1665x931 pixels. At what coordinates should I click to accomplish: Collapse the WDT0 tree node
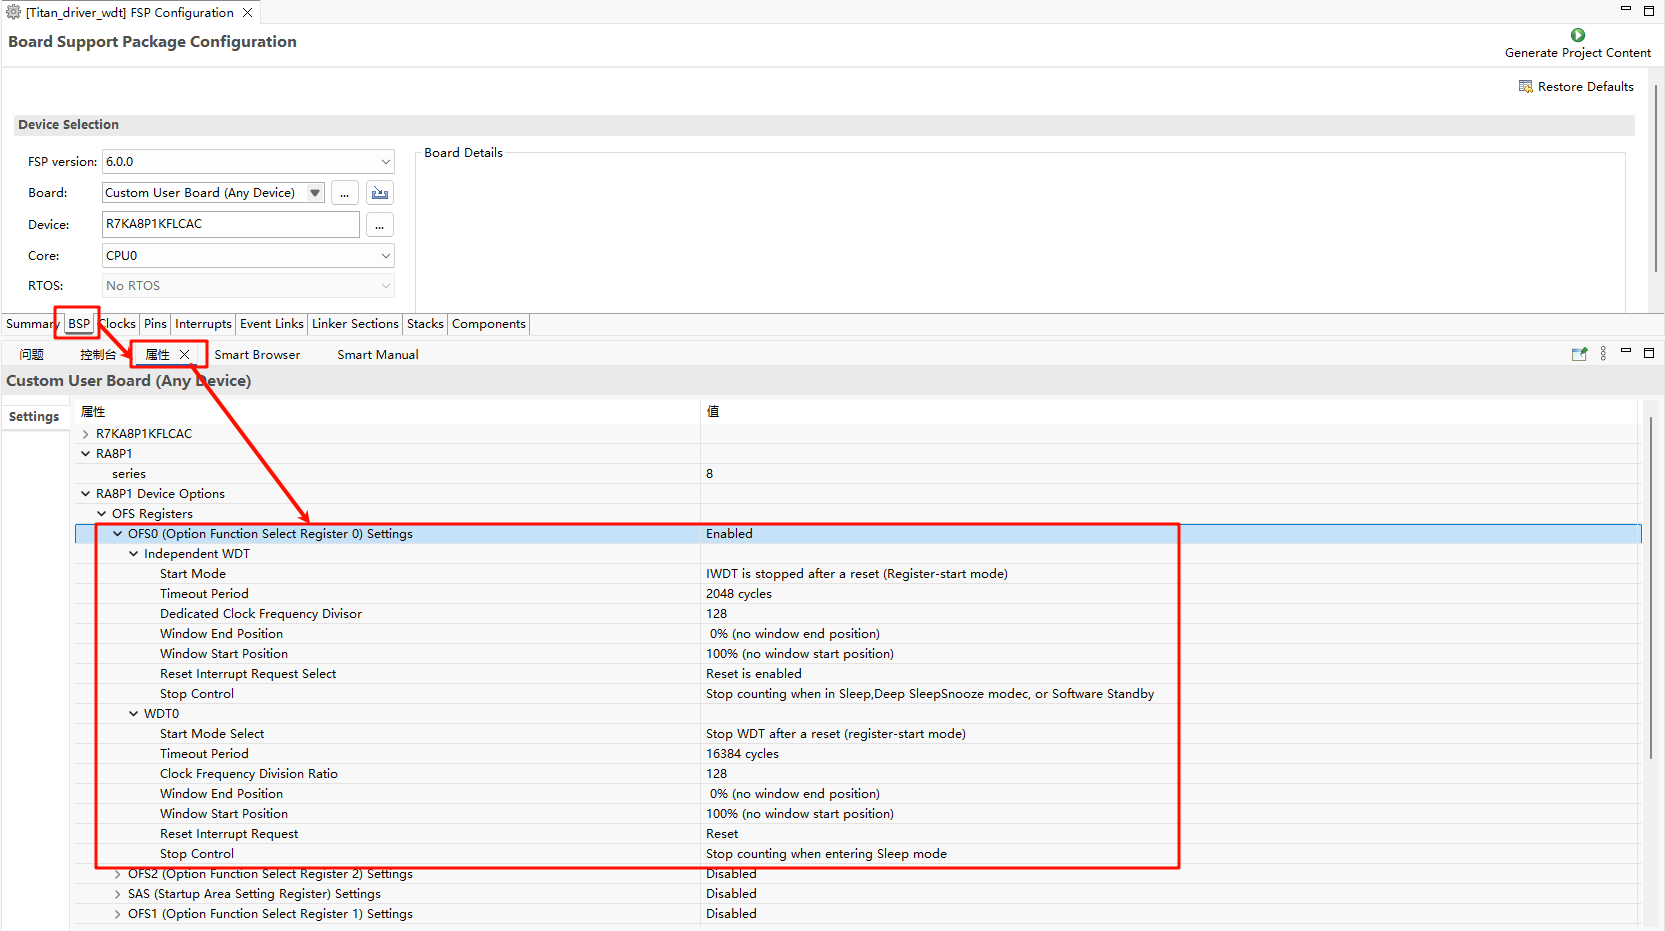134,714
